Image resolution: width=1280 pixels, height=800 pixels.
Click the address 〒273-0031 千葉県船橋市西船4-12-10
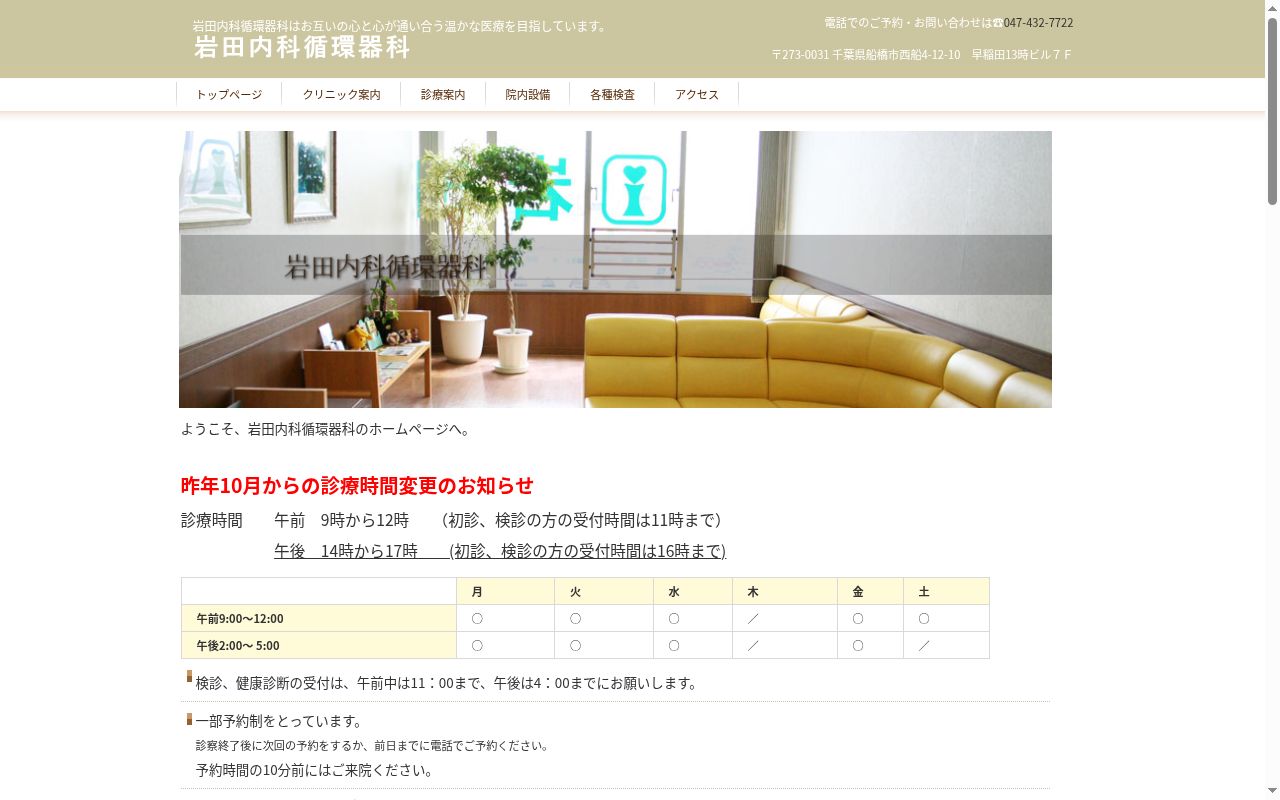(x=866, y=54)
